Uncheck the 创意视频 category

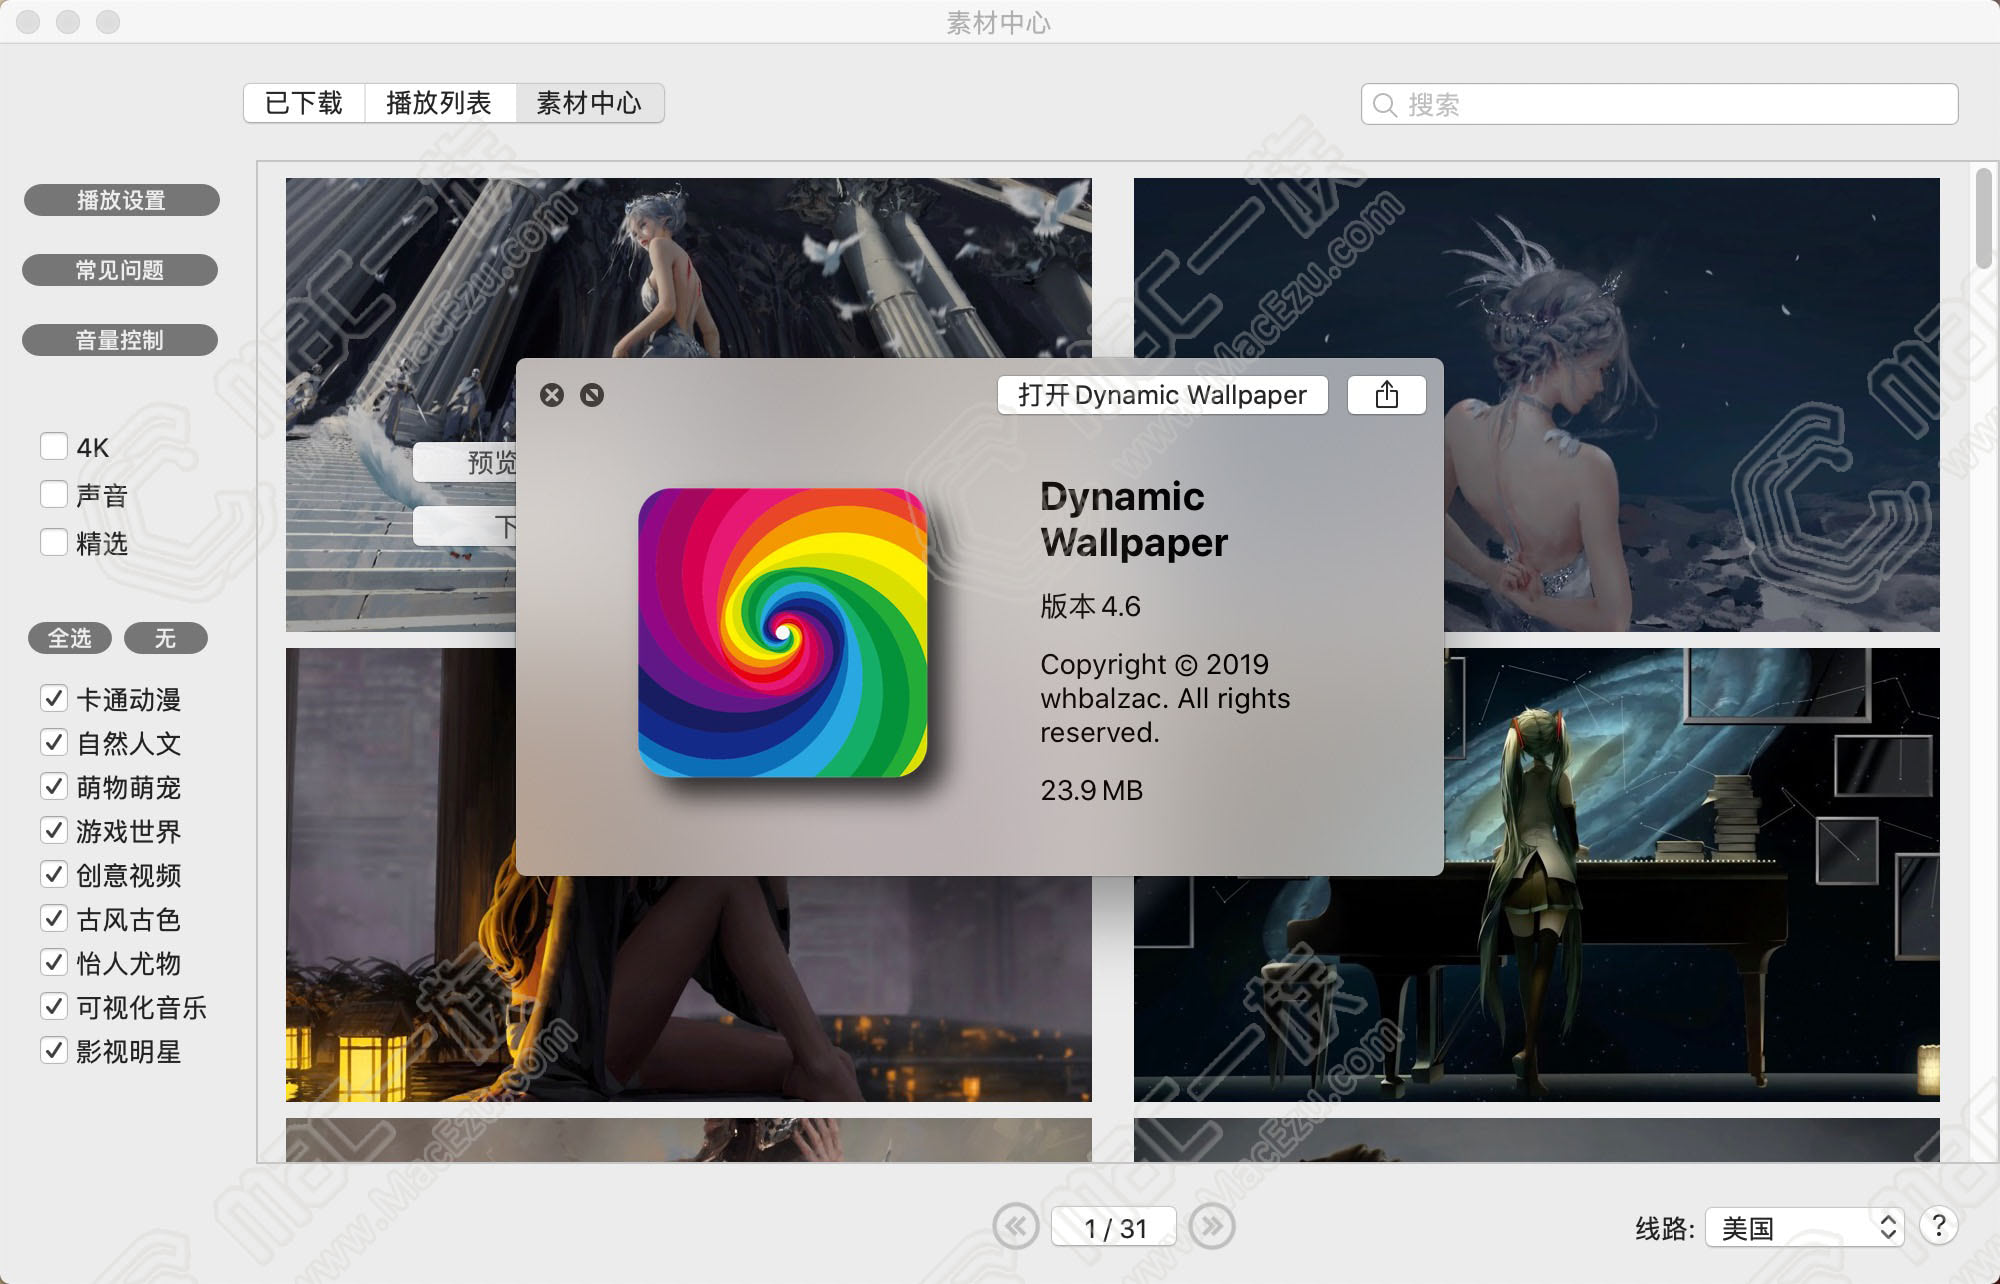click(54, 874)
